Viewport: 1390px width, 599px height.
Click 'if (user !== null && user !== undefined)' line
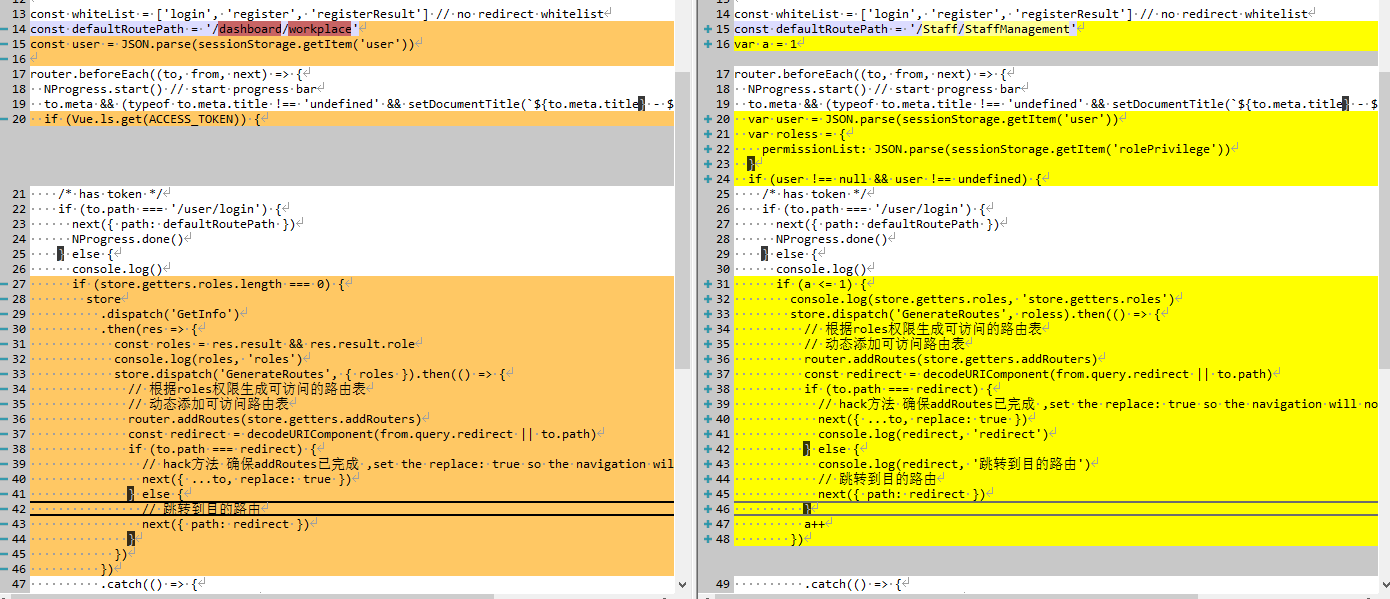pos(894,179)
